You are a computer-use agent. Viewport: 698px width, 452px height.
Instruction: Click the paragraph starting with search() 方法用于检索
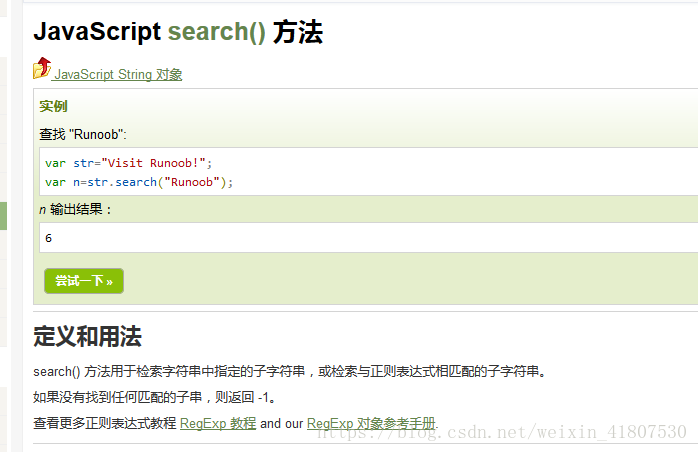[x=290, y=371]
